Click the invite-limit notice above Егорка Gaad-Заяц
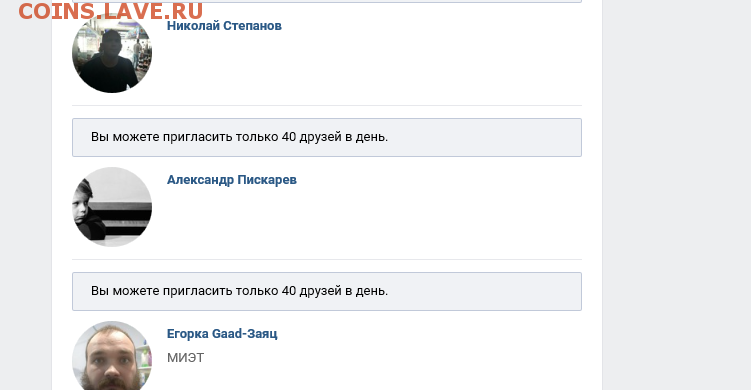The width and height of the screenshot is (751, 390). 327,291
